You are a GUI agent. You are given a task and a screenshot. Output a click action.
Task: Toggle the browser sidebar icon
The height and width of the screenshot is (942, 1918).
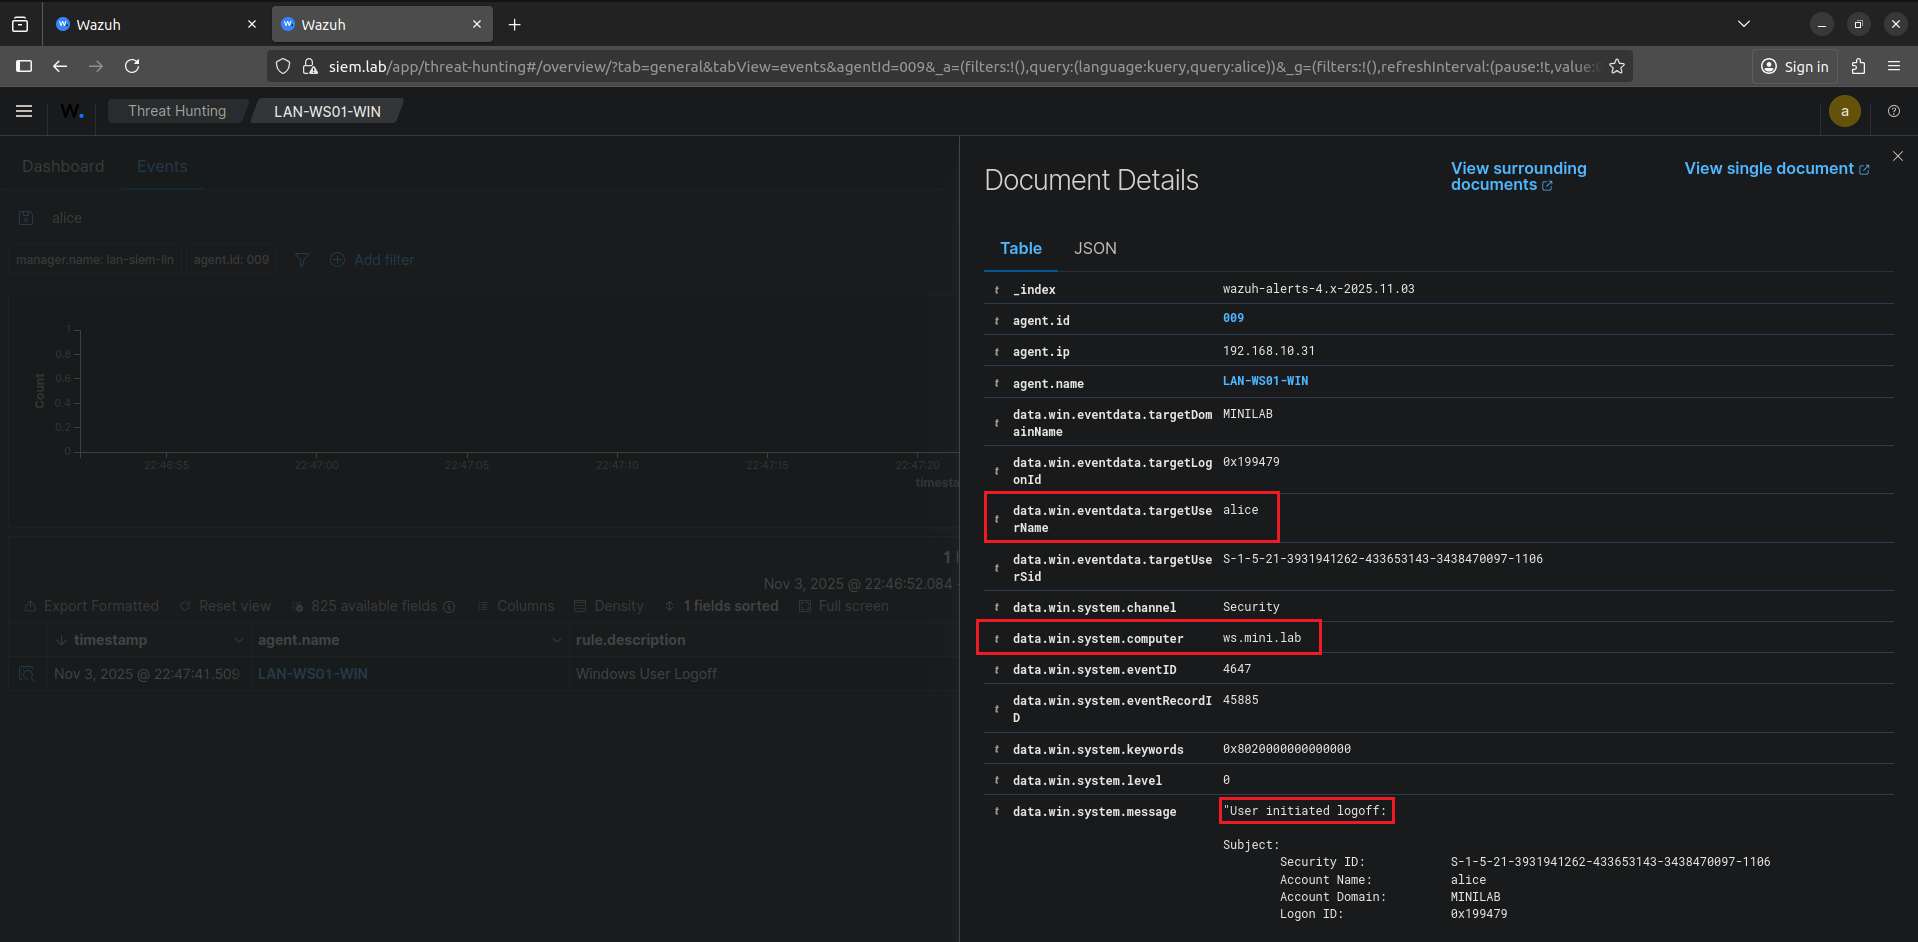(24, 66)
